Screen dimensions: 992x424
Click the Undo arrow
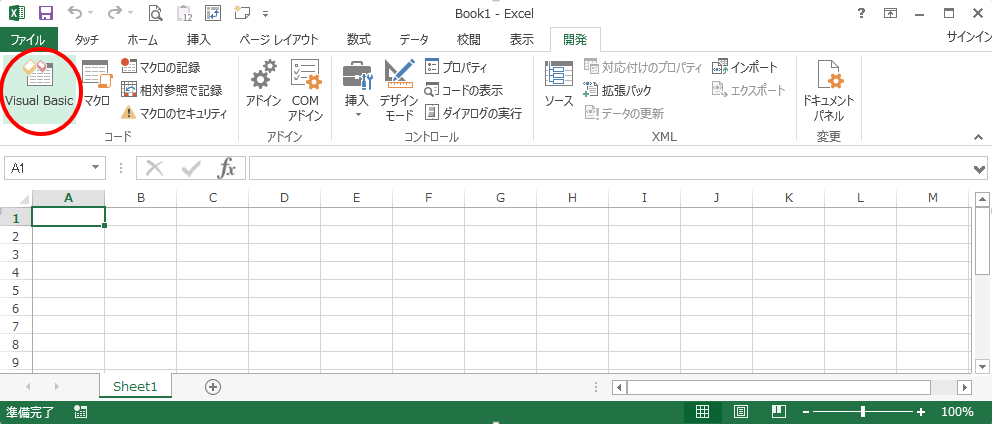pos(75,13)
